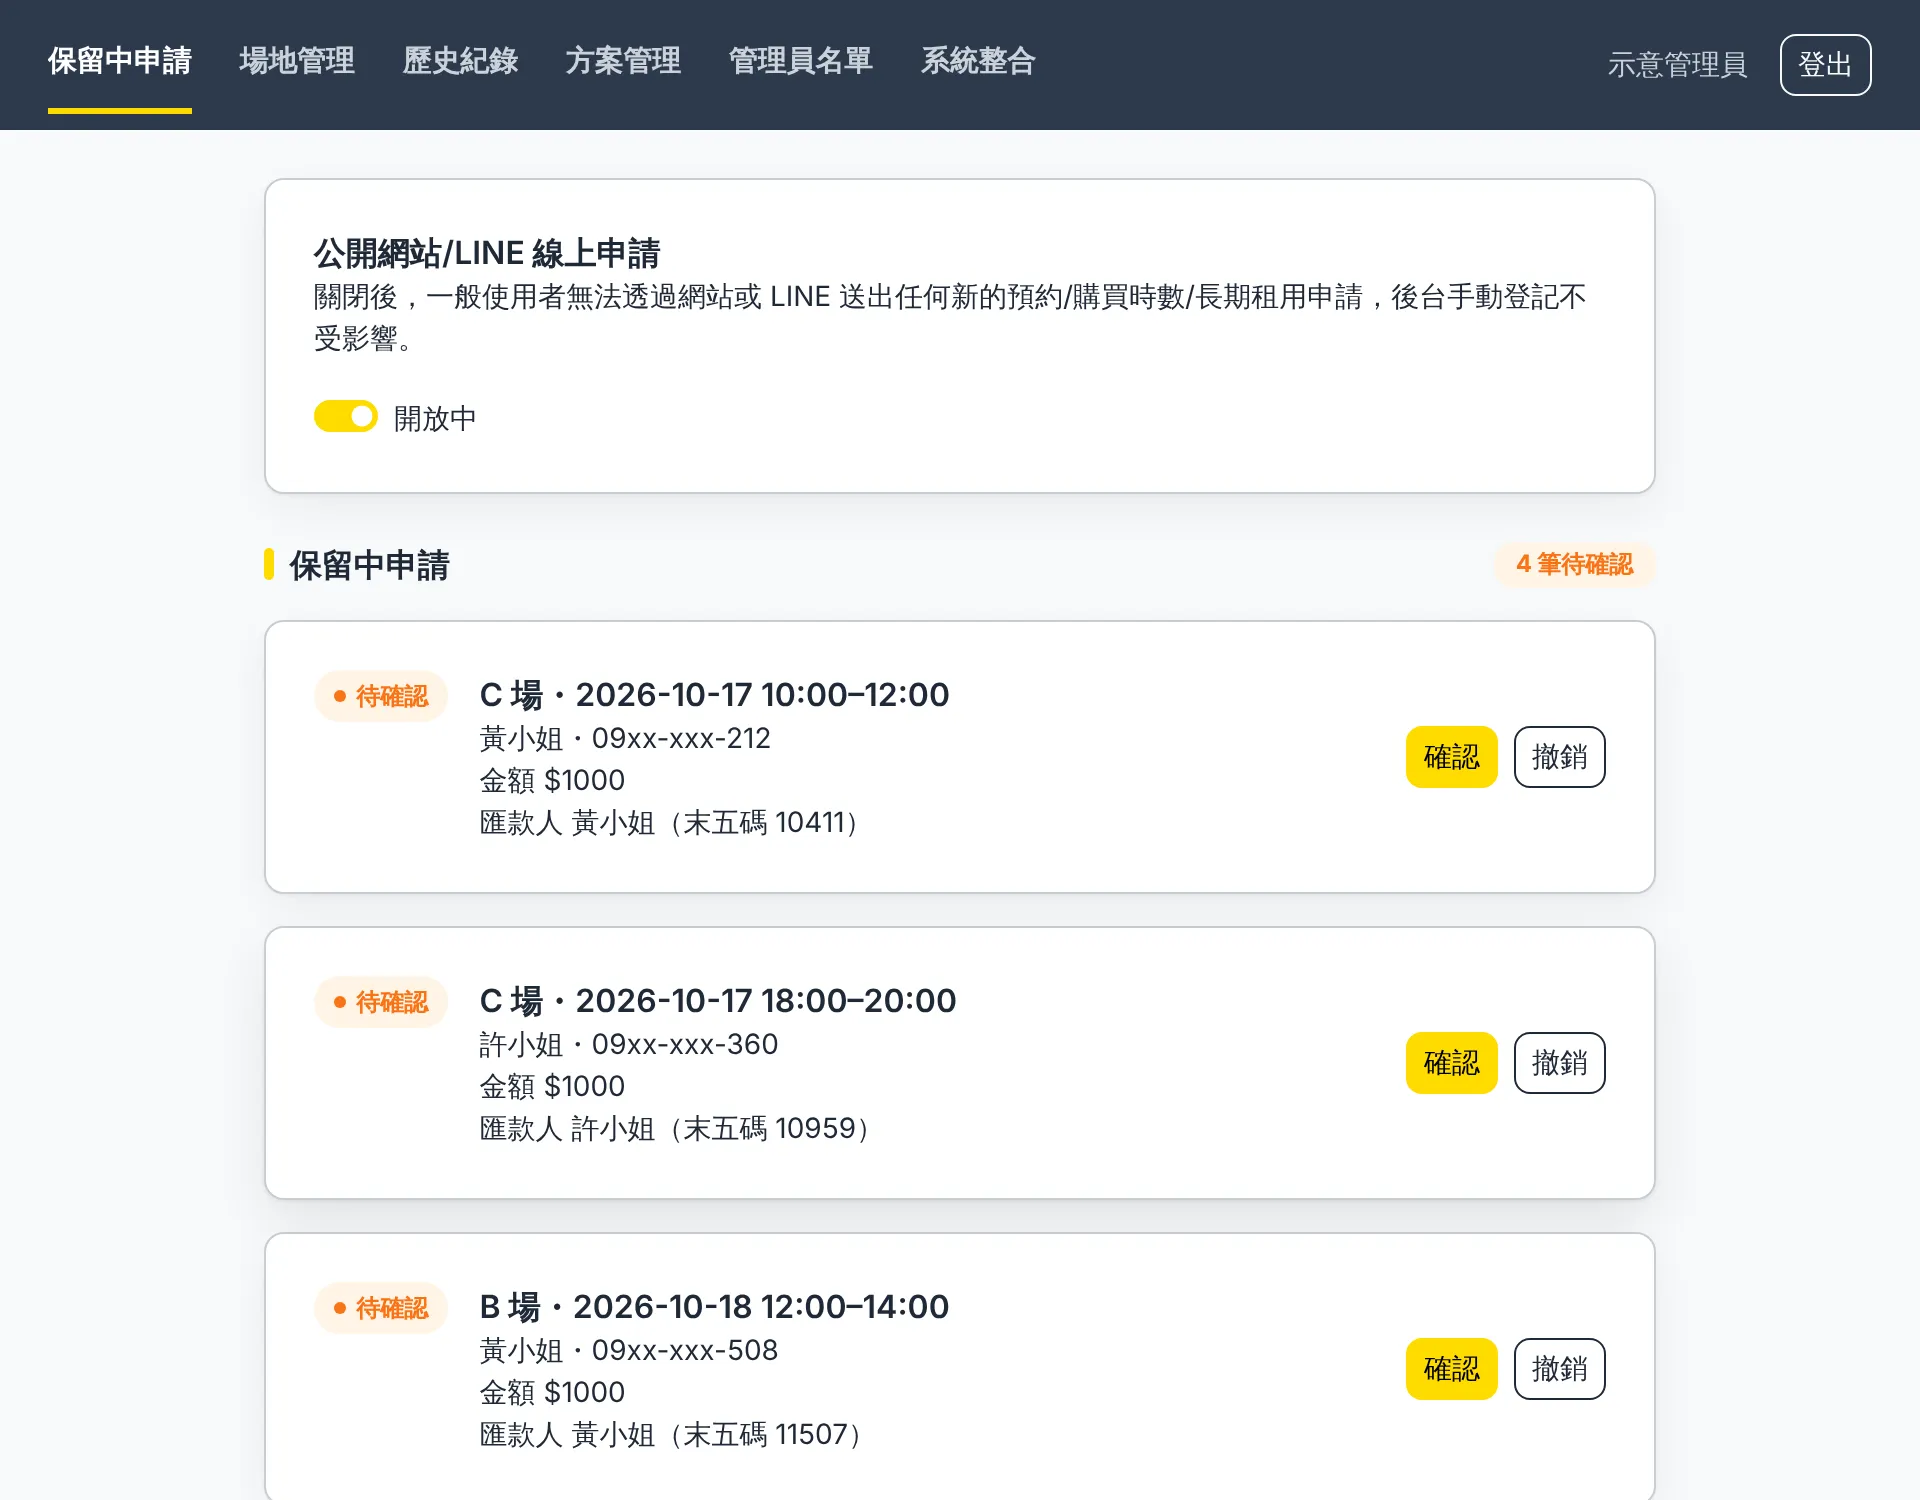
Task: Click 待確認 status on B 場 card
Action: [x=381, y=1308]
